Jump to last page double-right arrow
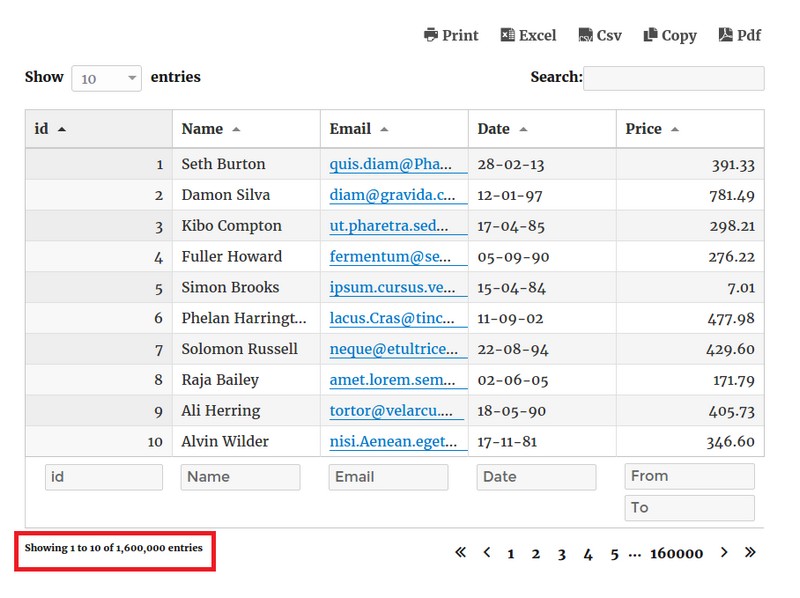Screen dimensions: 800x598 (x=750, y=552)
